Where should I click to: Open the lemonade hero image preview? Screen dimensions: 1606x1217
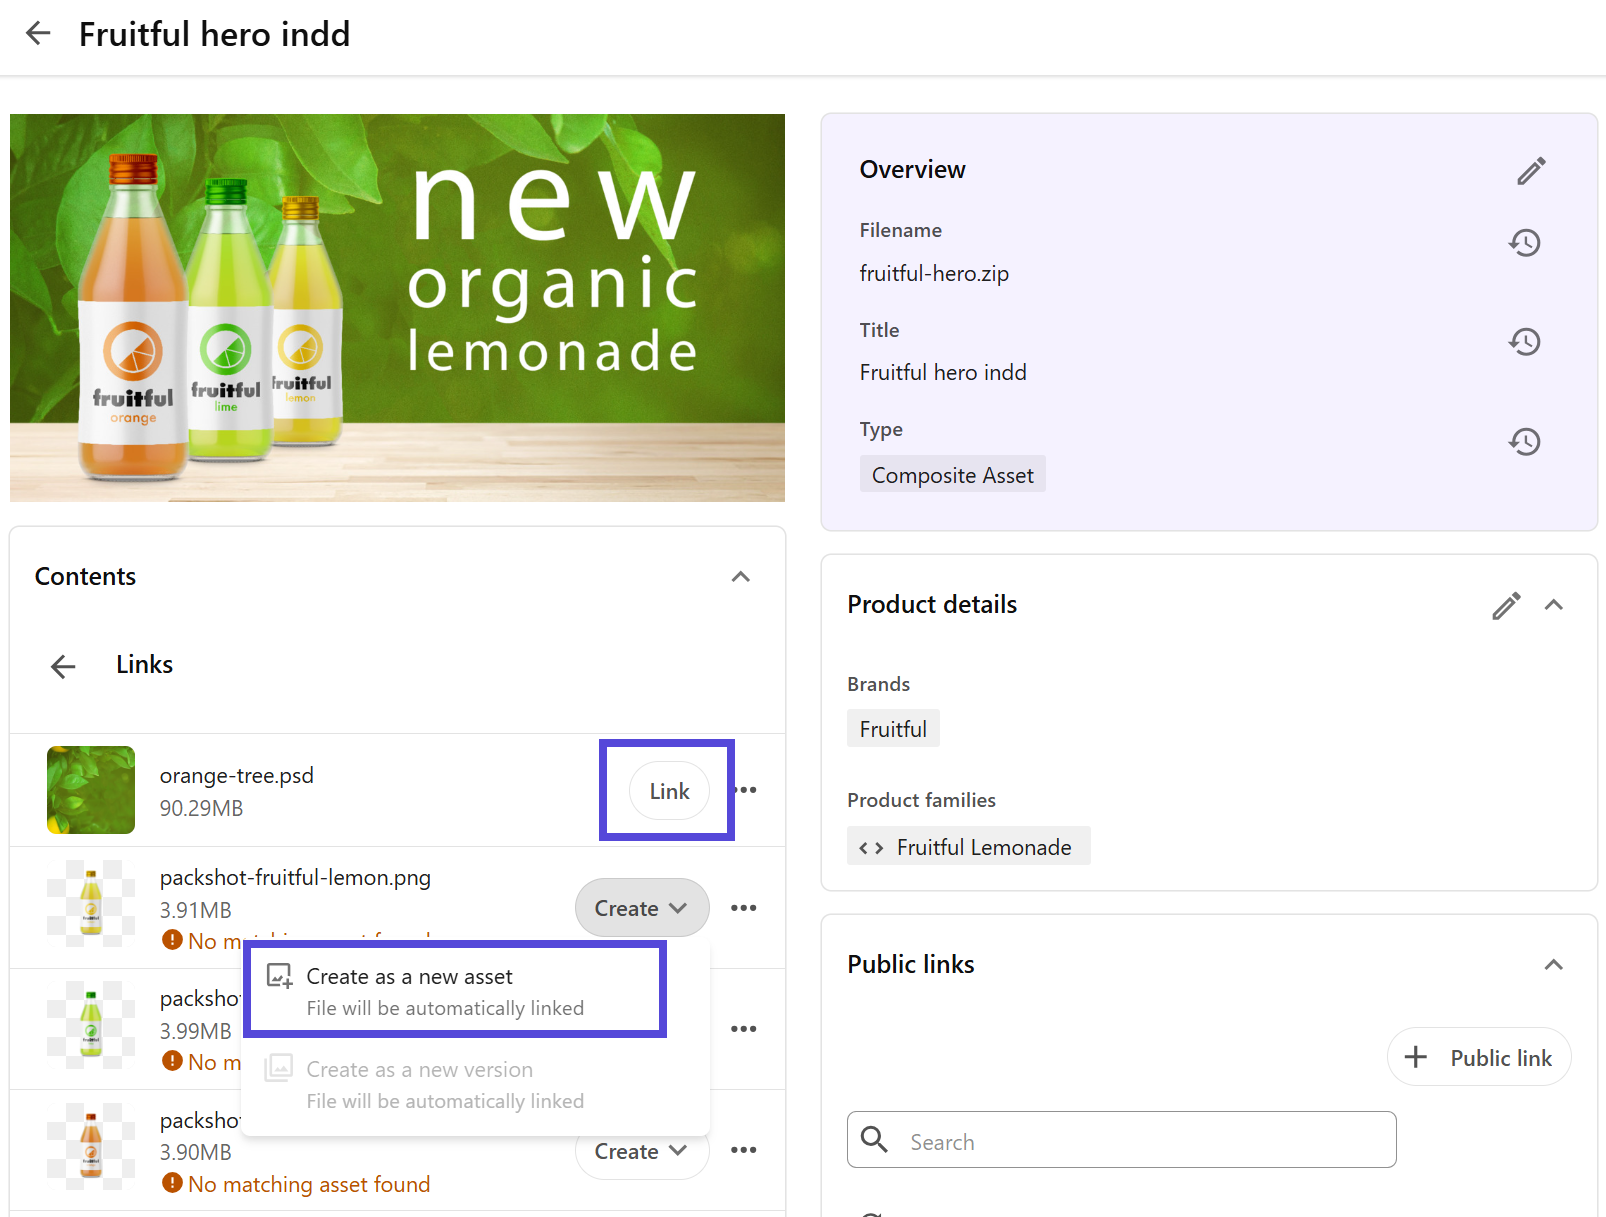(397, 308)
